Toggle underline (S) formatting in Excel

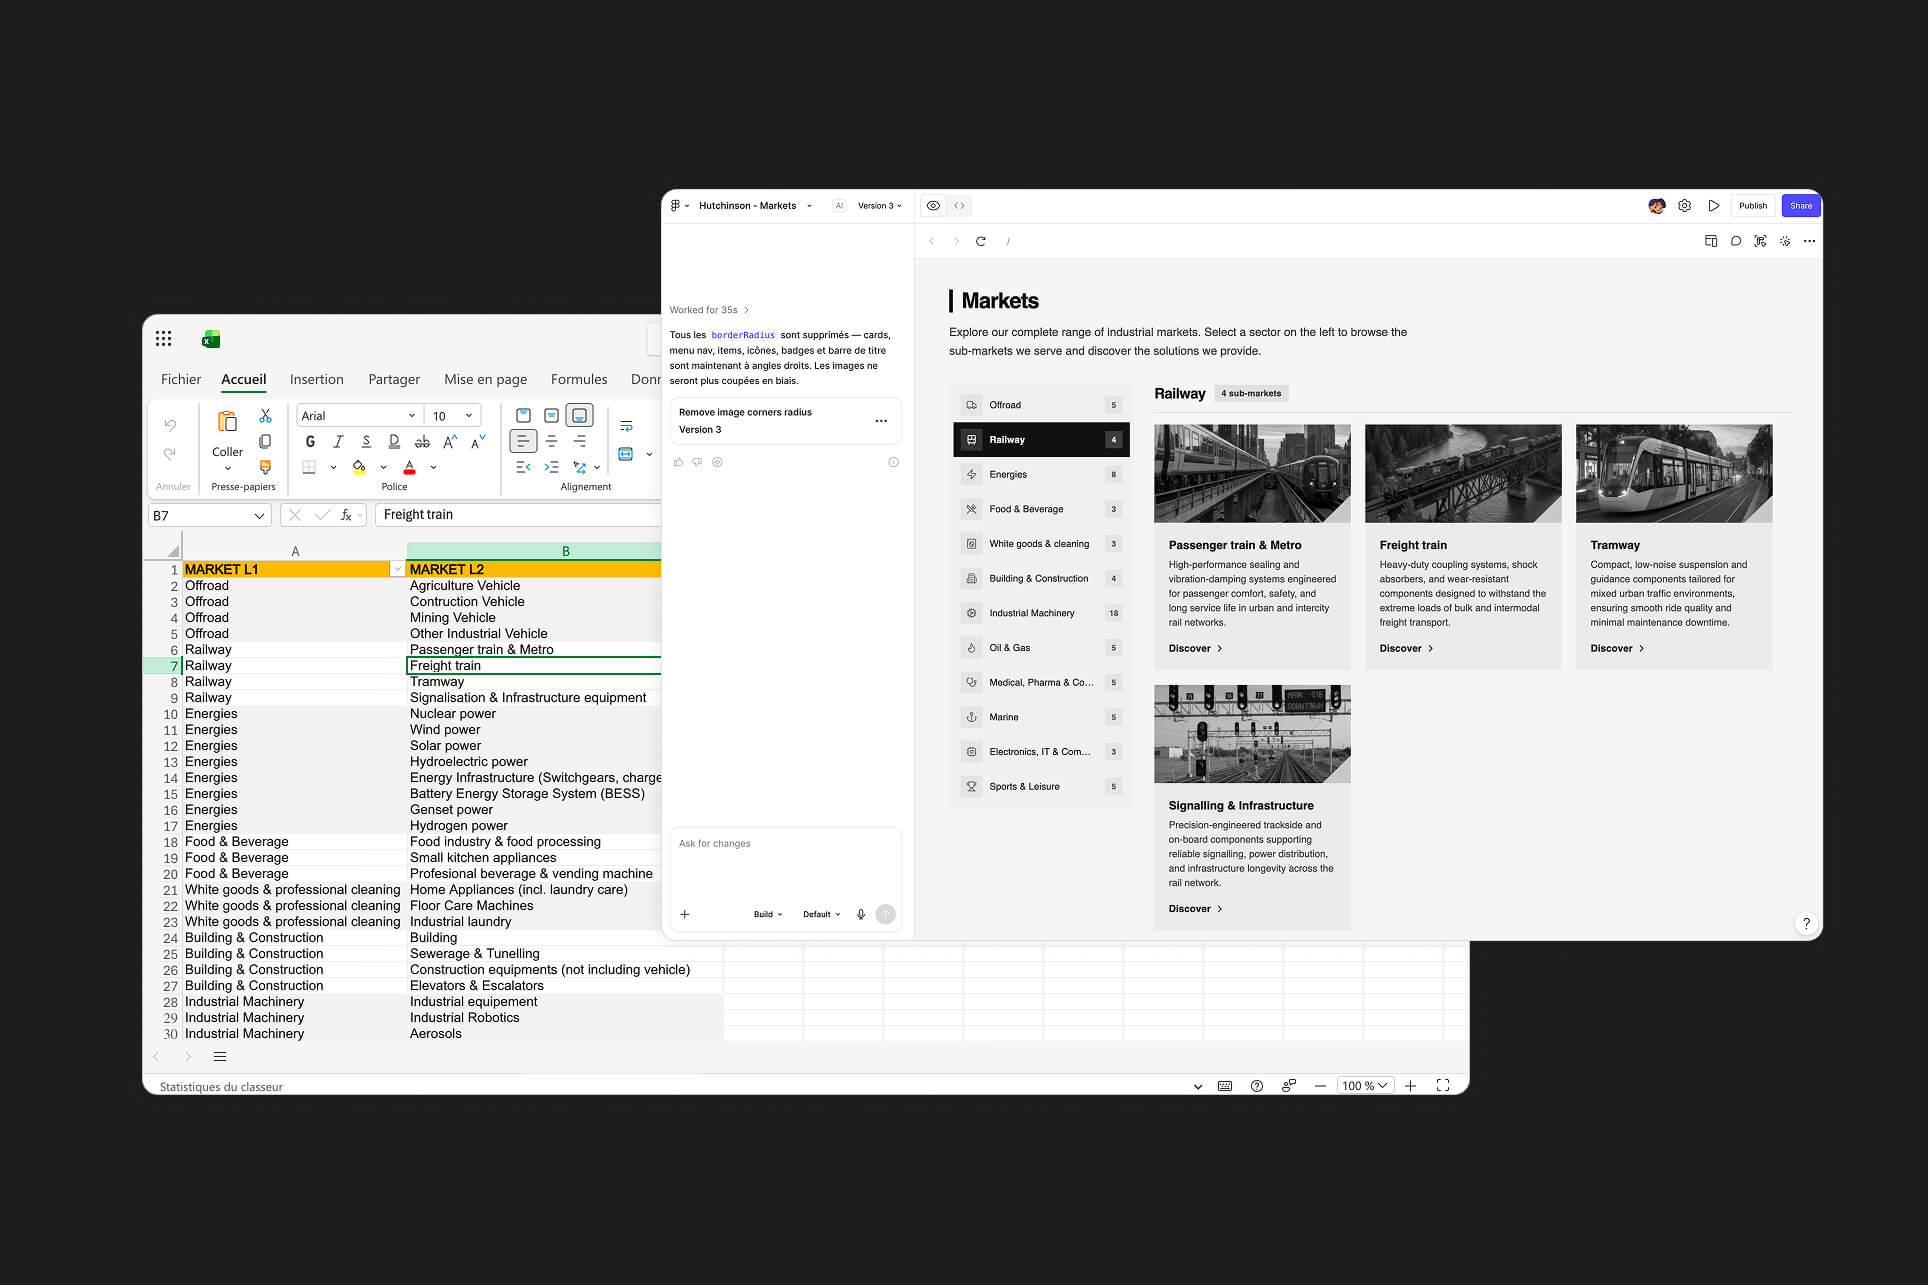pos(366,441)
